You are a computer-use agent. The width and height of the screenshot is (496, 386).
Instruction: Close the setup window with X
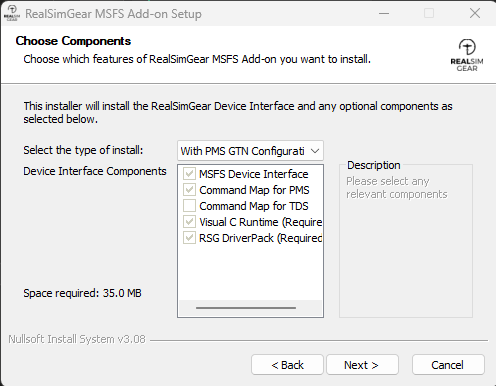[475, 14]
